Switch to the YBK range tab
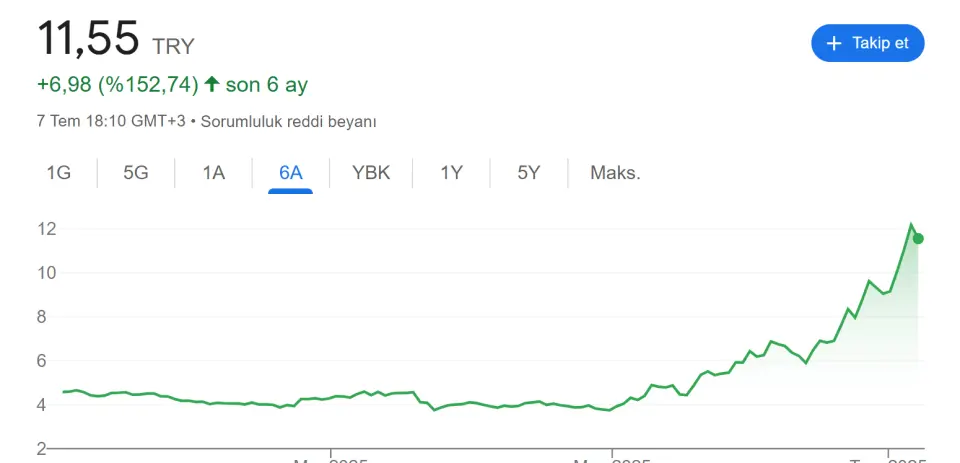 (x=371, y=173)
